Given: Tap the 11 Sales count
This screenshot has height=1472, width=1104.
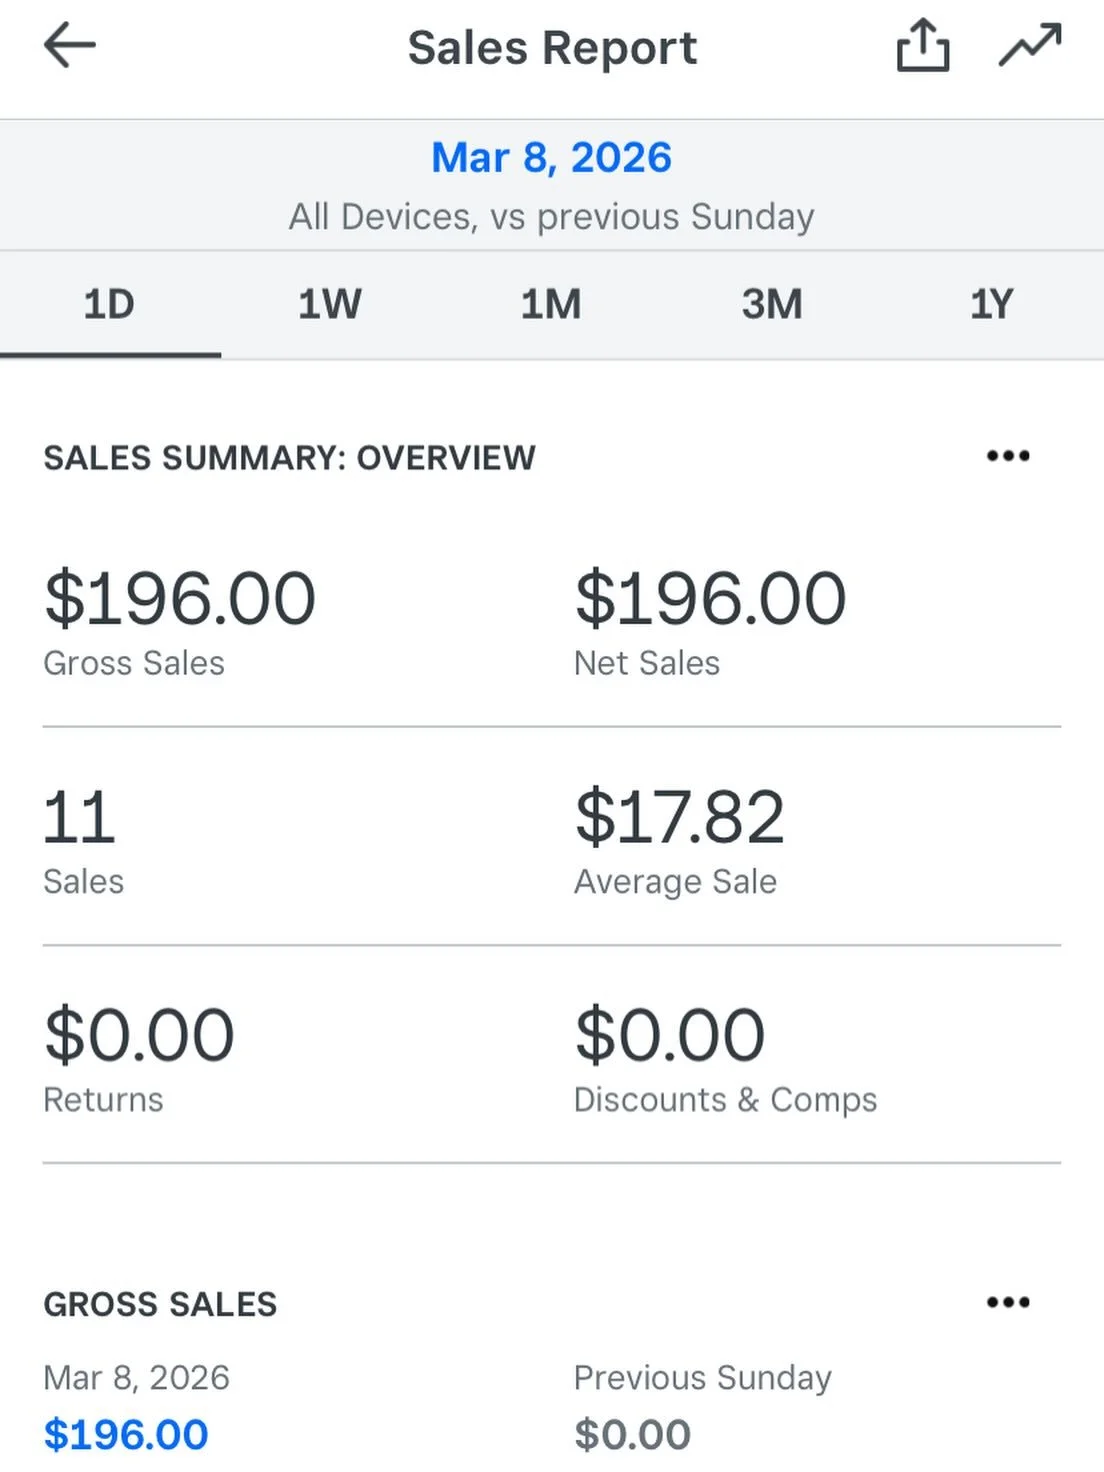Looking at the screenshot, I should click(x=80, y=818).
